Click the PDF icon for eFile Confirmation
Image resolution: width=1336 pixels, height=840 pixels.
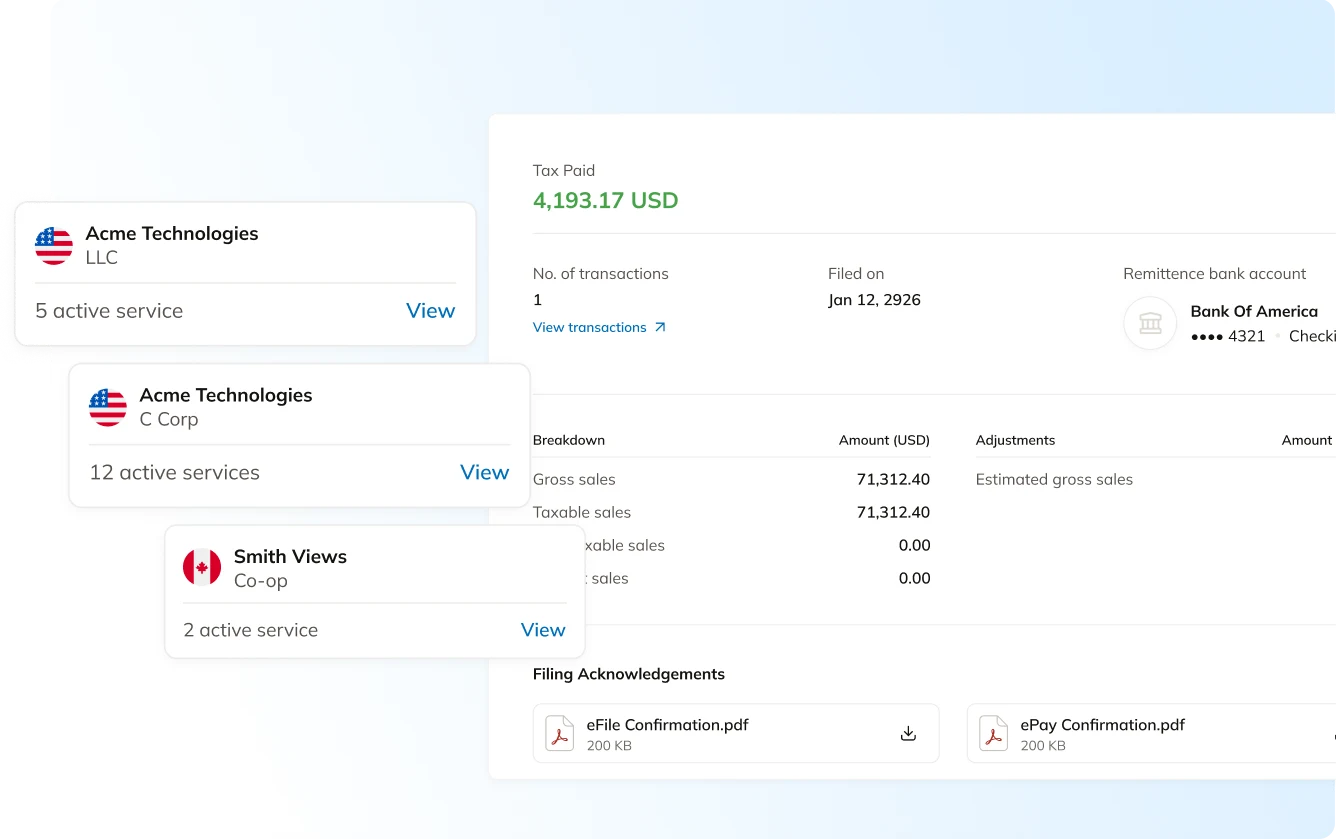[x=559, y=734]
